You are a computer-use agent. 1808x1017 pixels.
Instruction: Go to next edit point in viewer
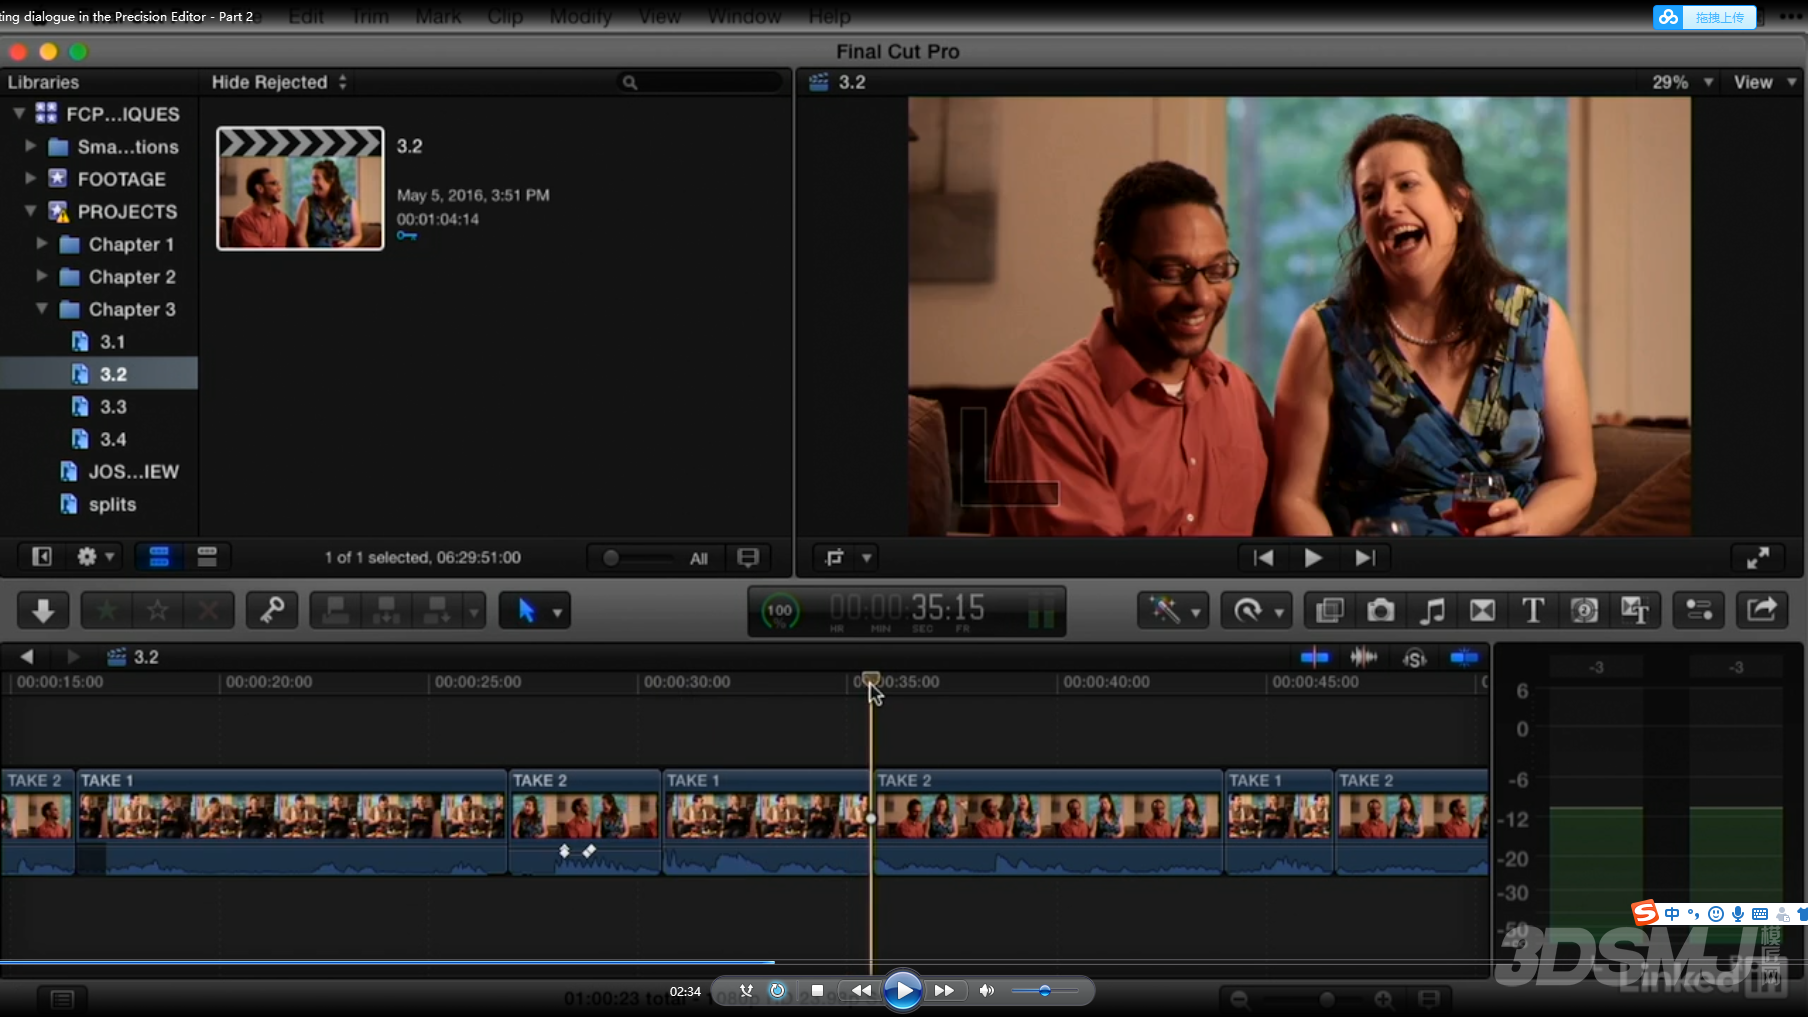[x=1365, y=558]
